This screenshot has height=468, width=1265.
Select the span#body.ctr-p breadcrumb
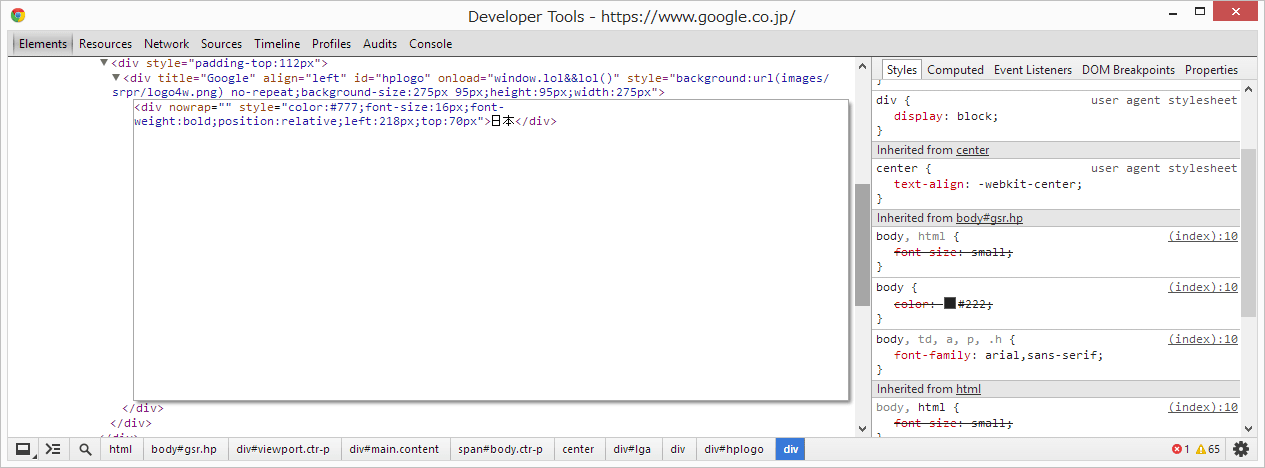(x=501, y=449)
